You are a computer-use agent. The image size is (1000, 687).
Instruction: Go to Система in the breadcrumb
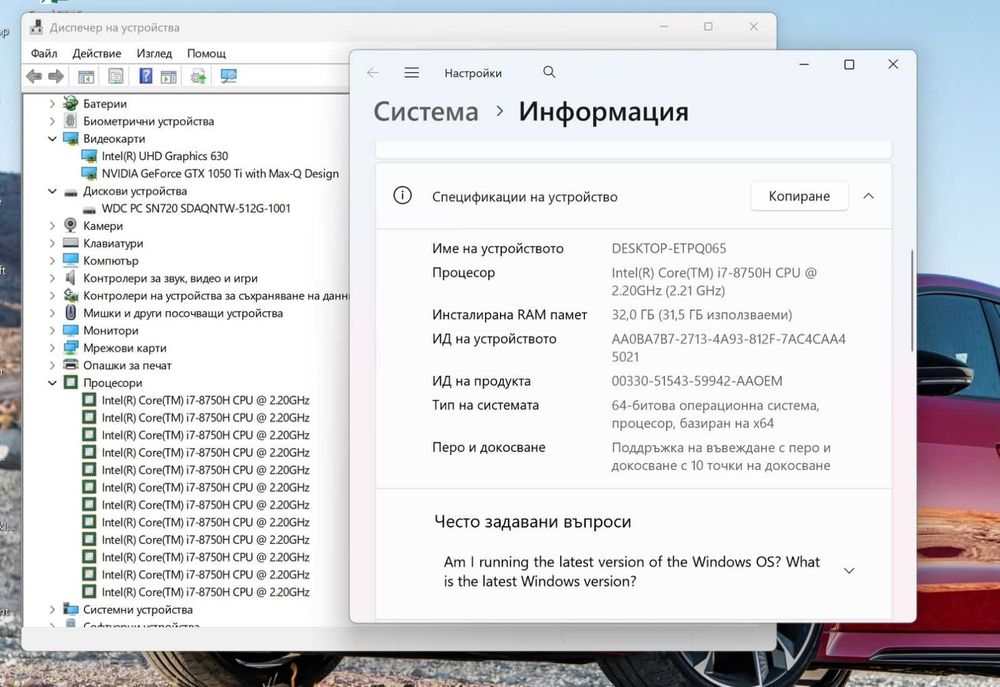click(426, 112)
